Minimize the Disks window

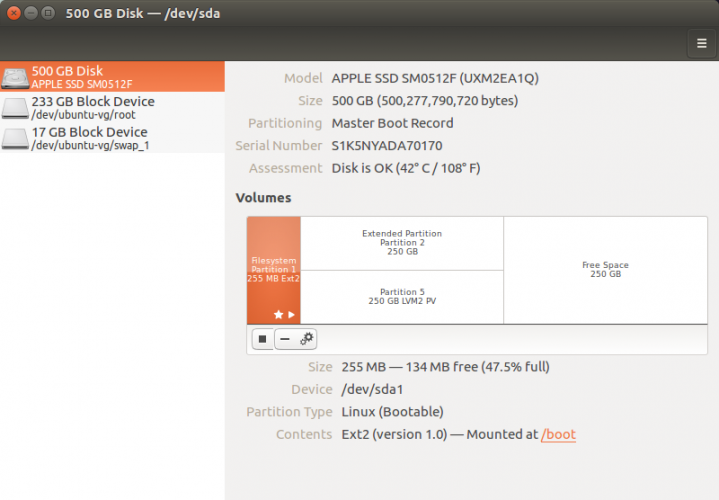pos(32,13)
